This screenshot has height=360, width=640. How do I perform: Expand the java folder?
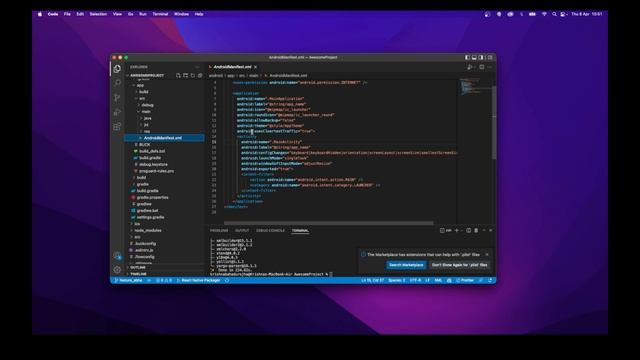[x=147, y=118]
